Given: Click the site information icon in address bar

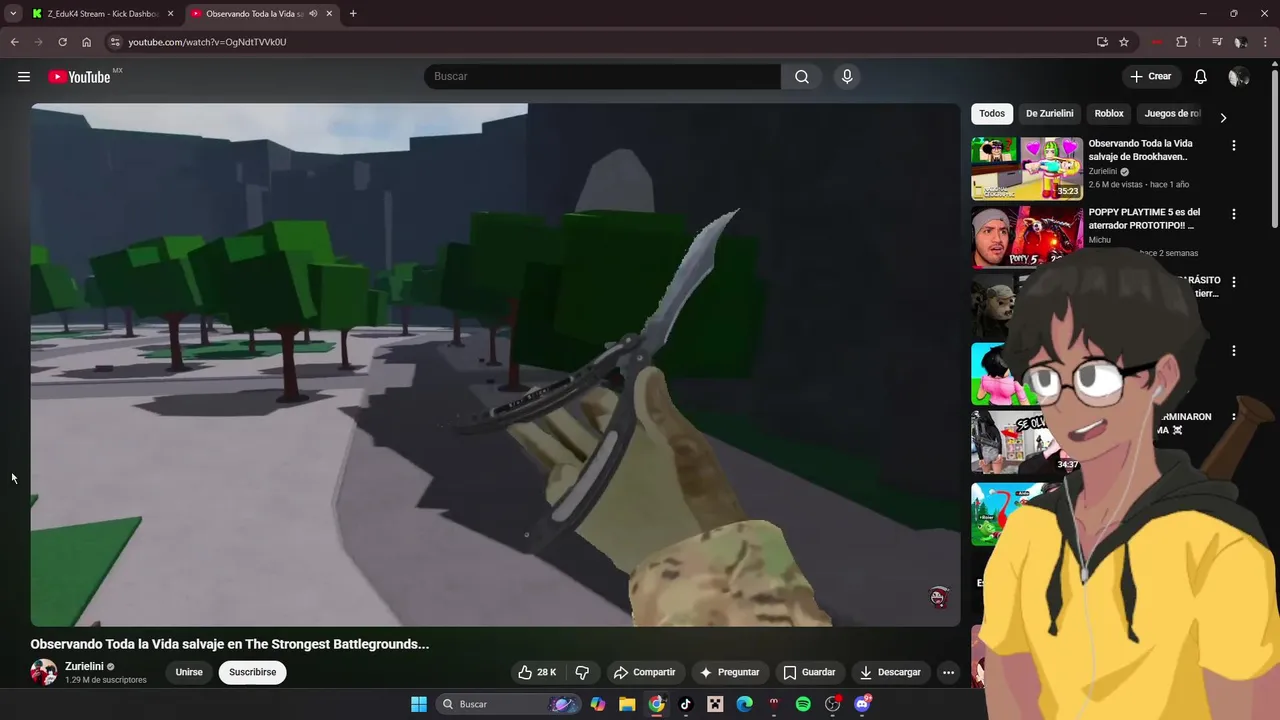Looking at the screenshot, I should 115,42.
